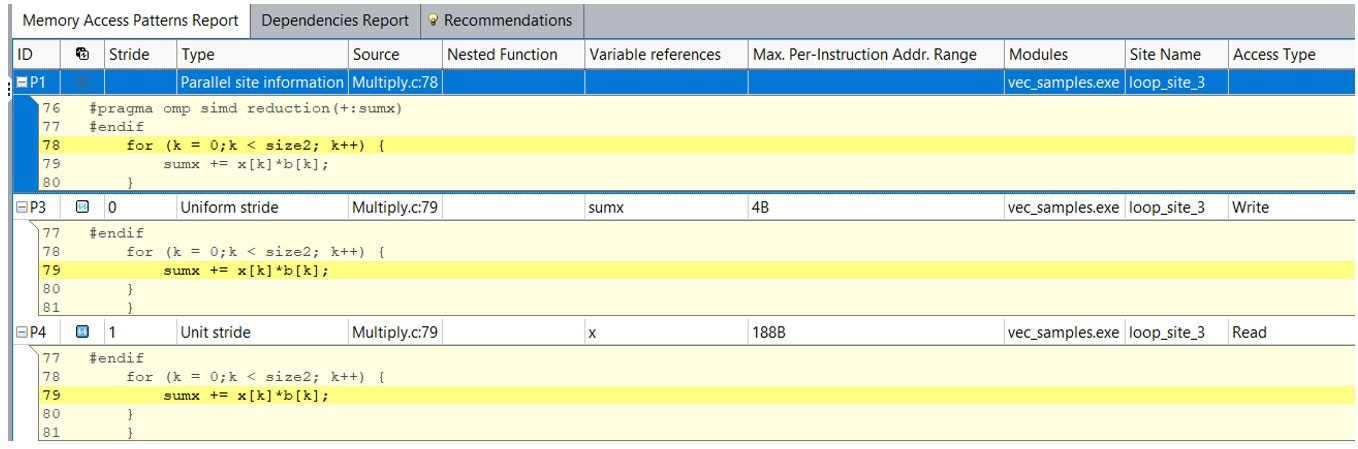Screen dimensions: 1358x449
Task: Click the Site Name column header
Action: [1164, 54]
